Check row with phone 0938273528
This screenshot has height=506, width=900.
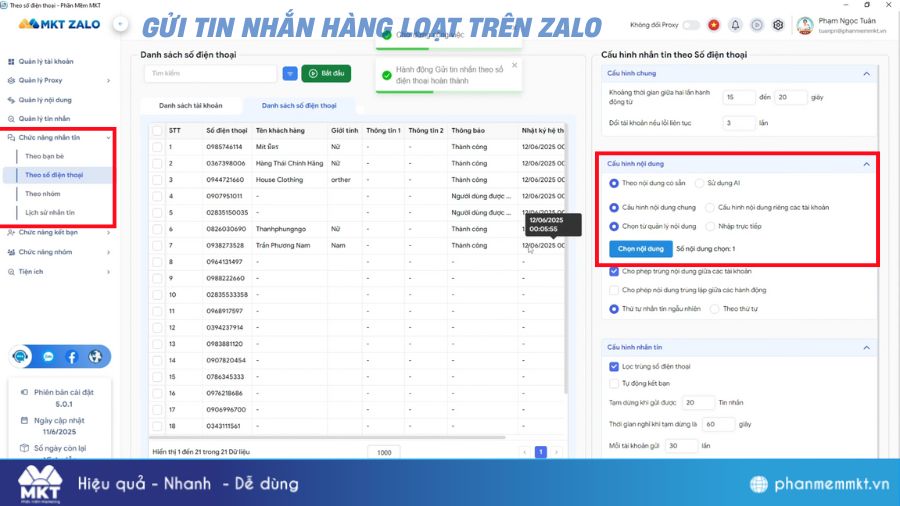click(x=157, y=246)
